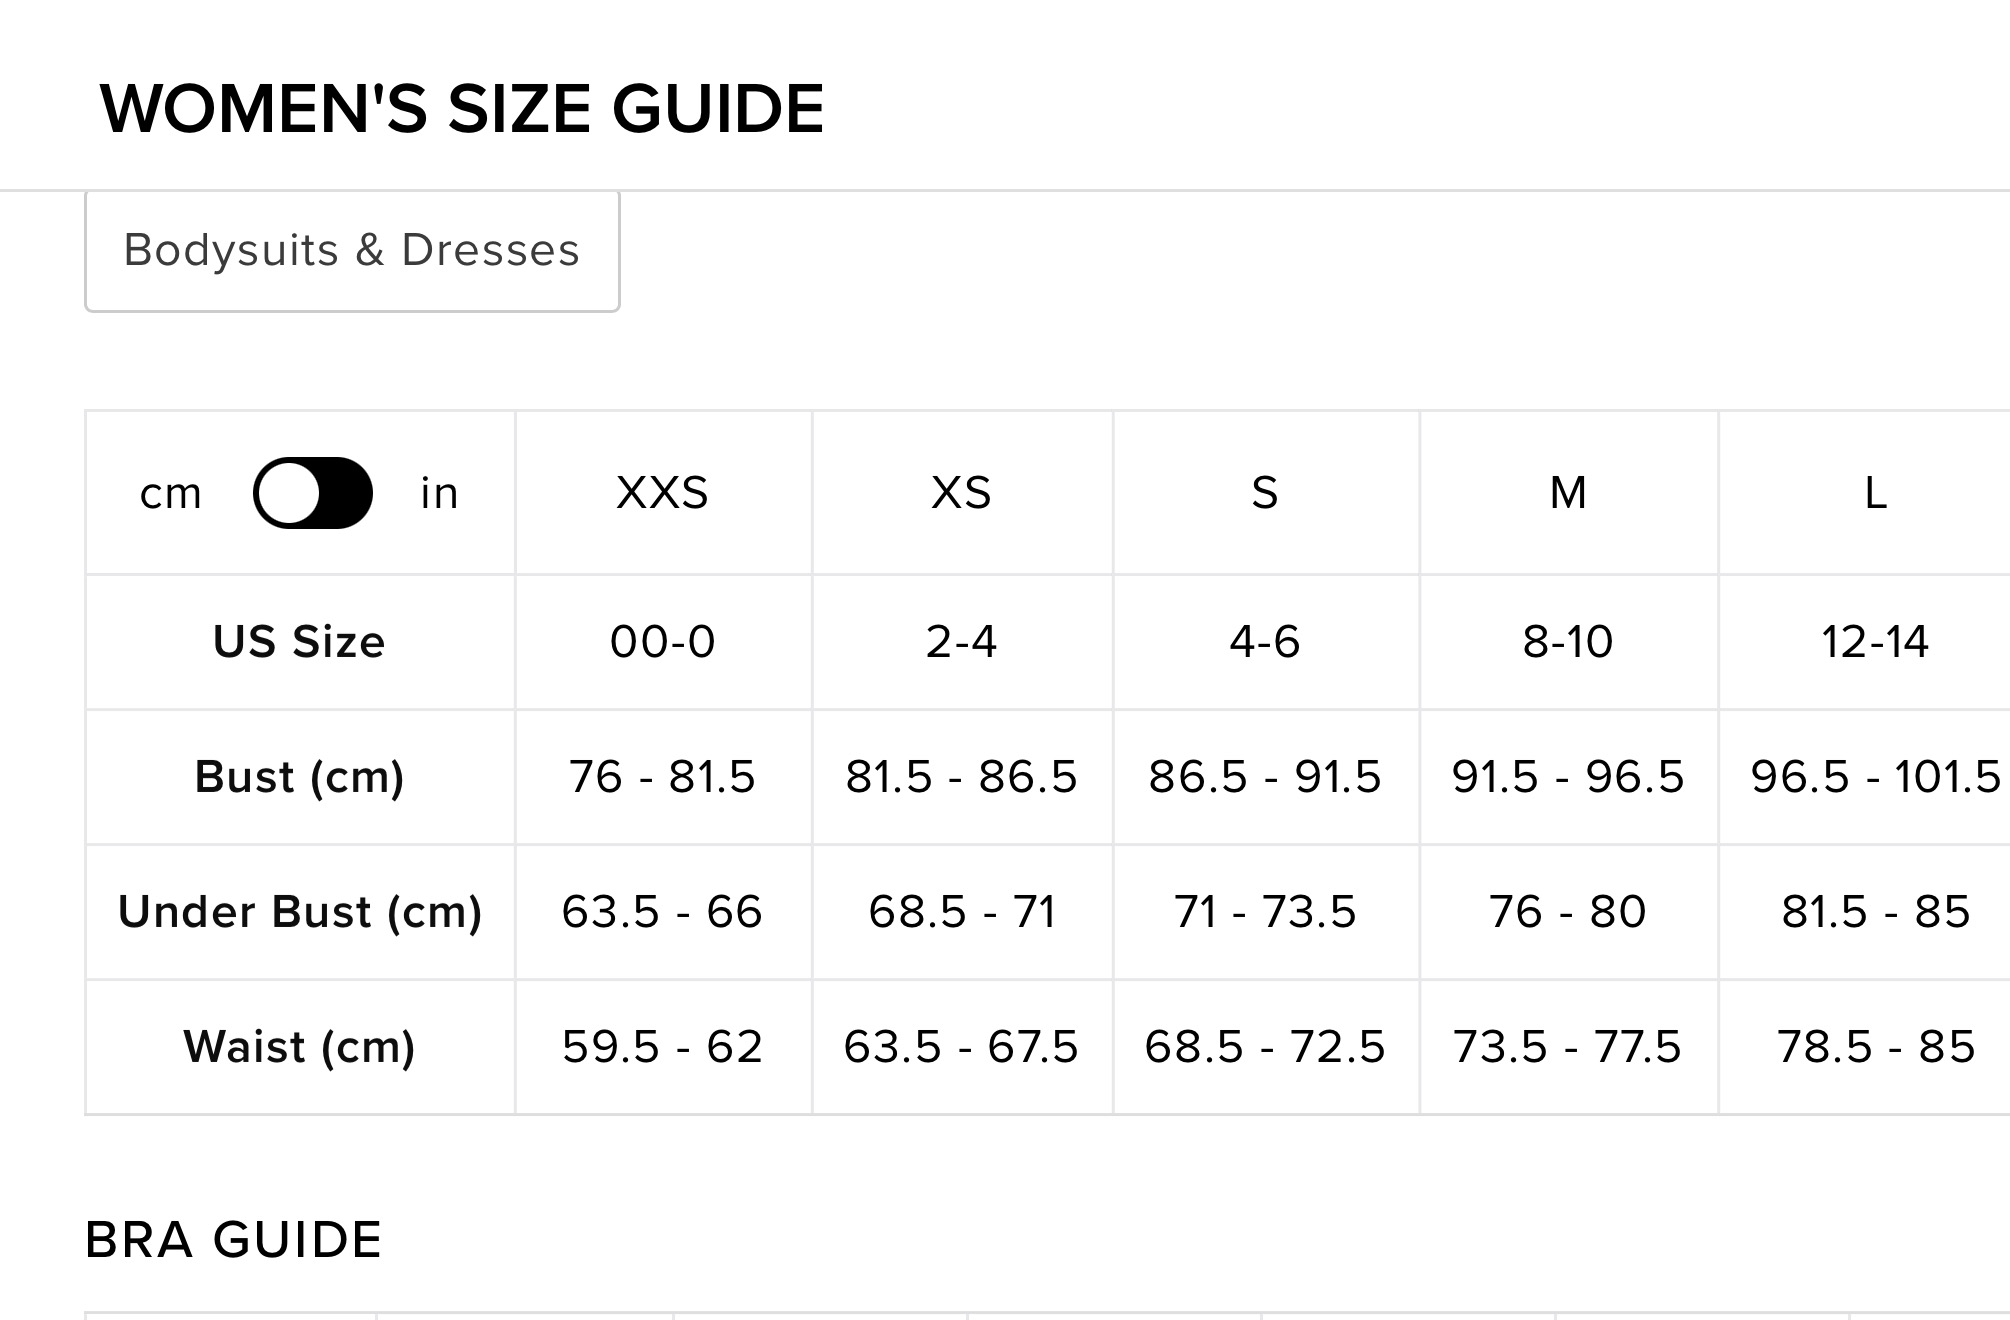This screenshot has height=1320, width=2010.
Task: Open the Bodysuits & Dresses category selector
Action: (352, 251)
